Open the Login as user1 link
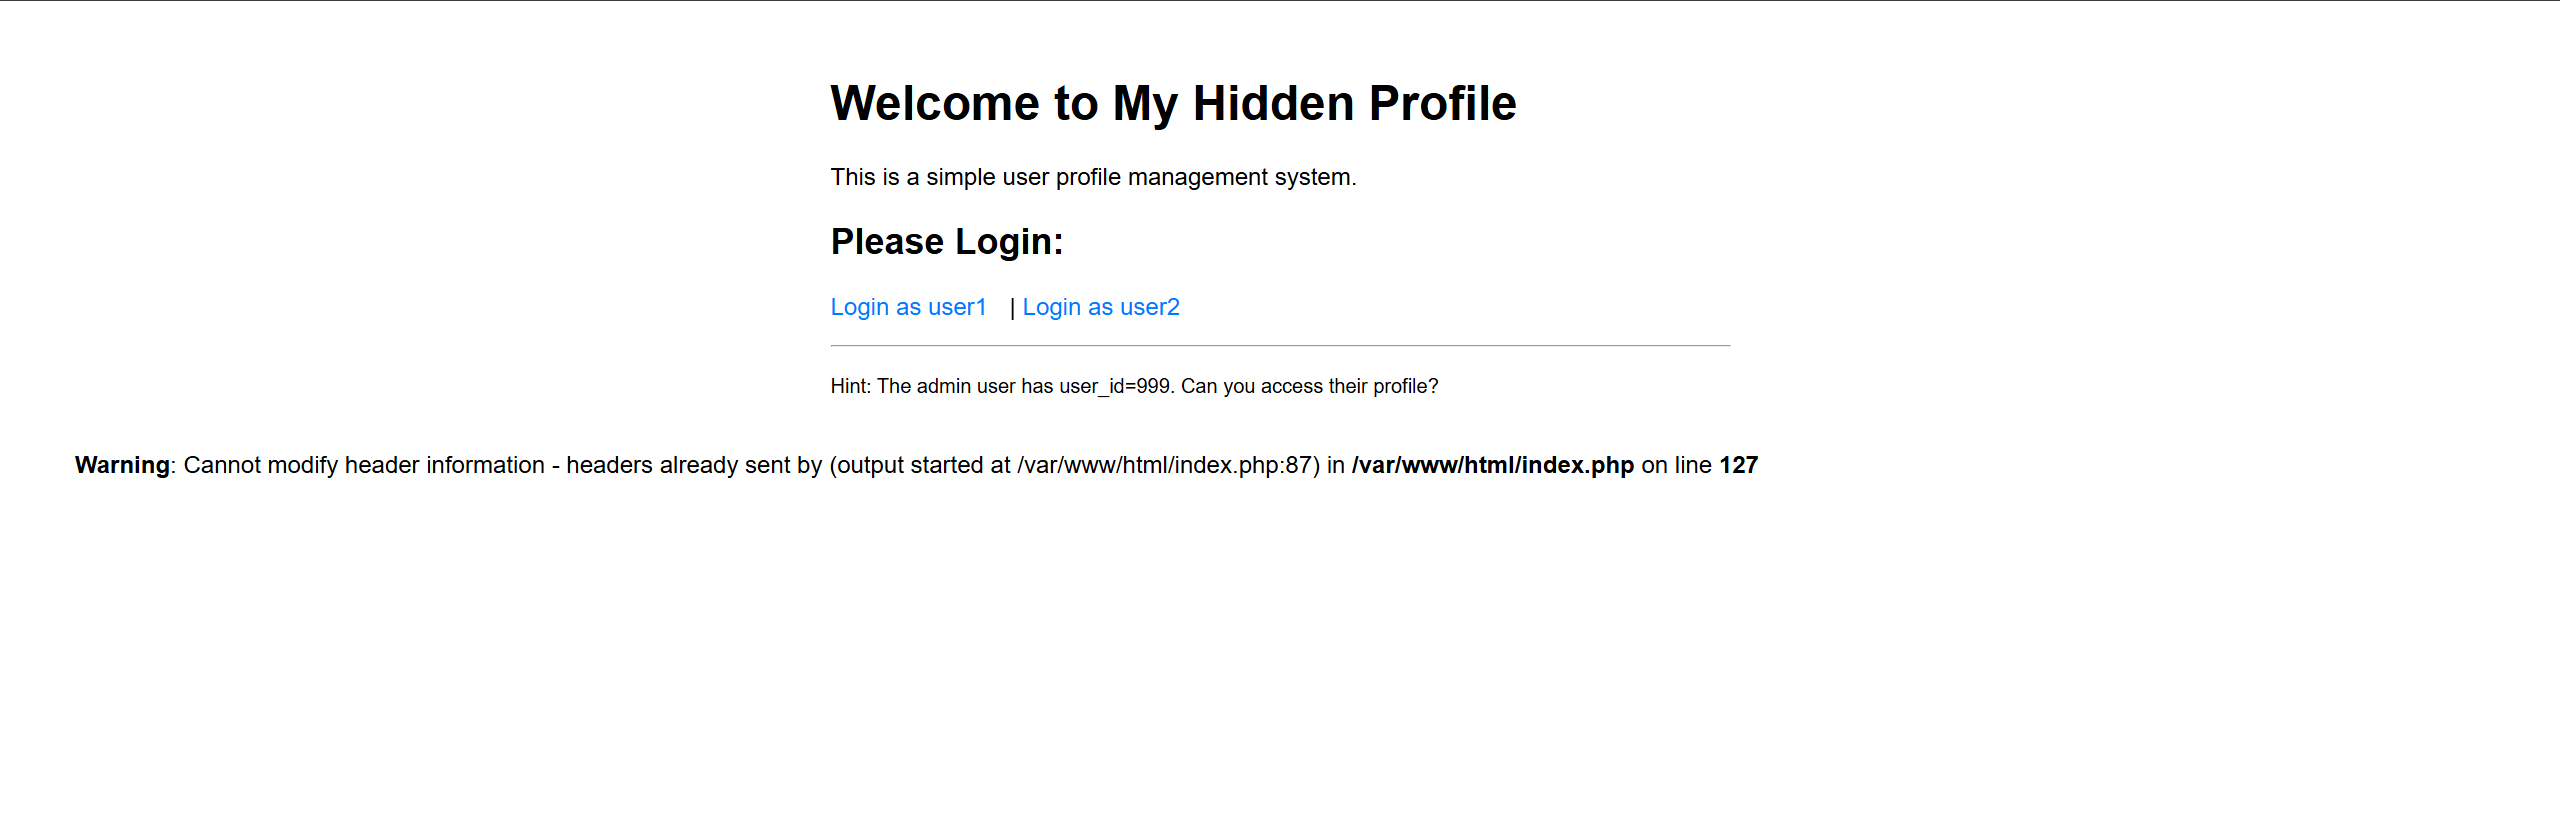Screen dimensions: 2560x824 [x=908, y=307]
